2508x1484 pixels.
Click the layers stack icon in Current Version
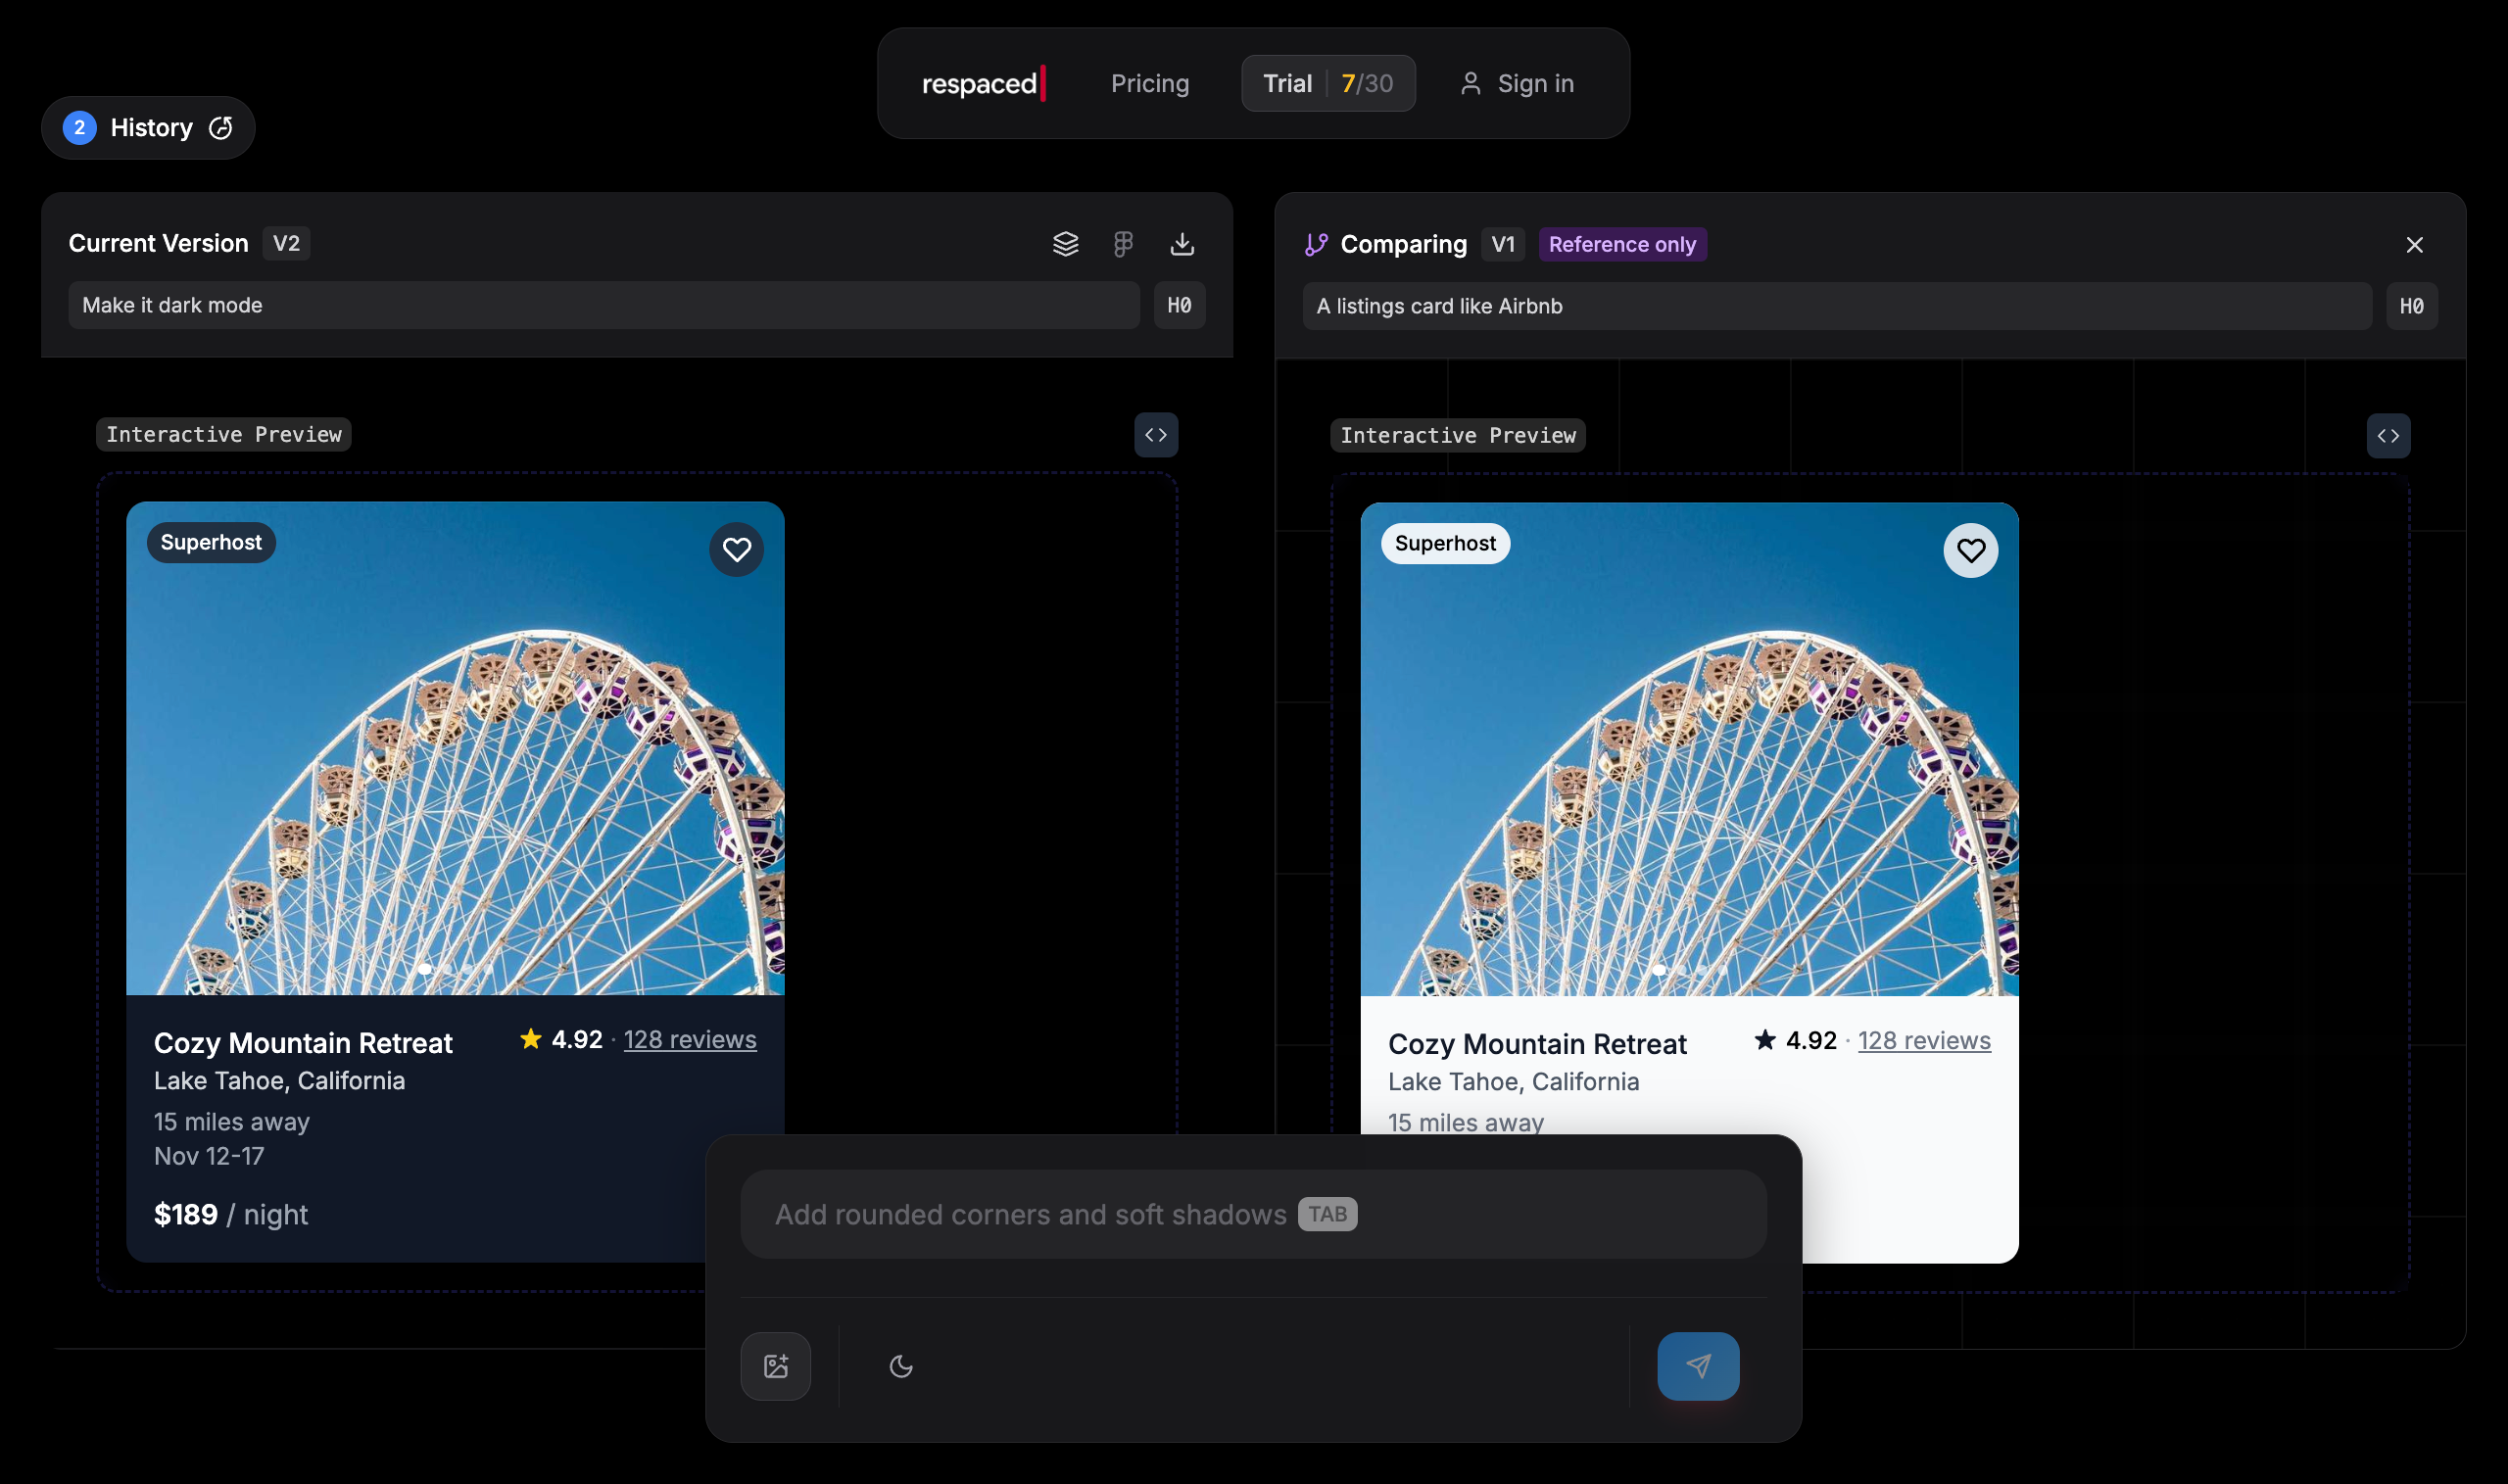[x=1065, y=244]
